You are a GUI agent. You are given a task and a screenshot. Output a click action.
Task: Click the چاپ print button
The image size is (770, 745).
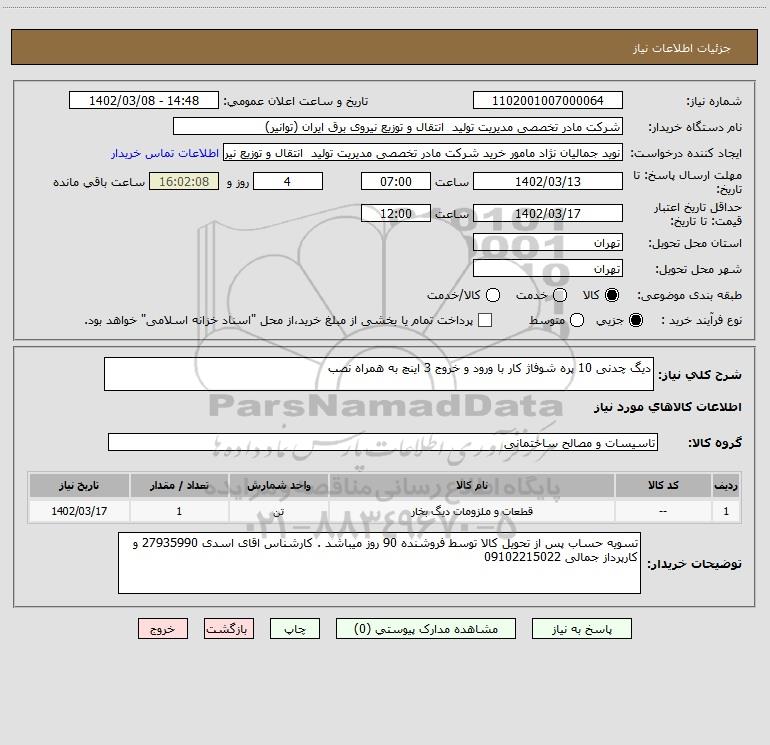(295, 629)
